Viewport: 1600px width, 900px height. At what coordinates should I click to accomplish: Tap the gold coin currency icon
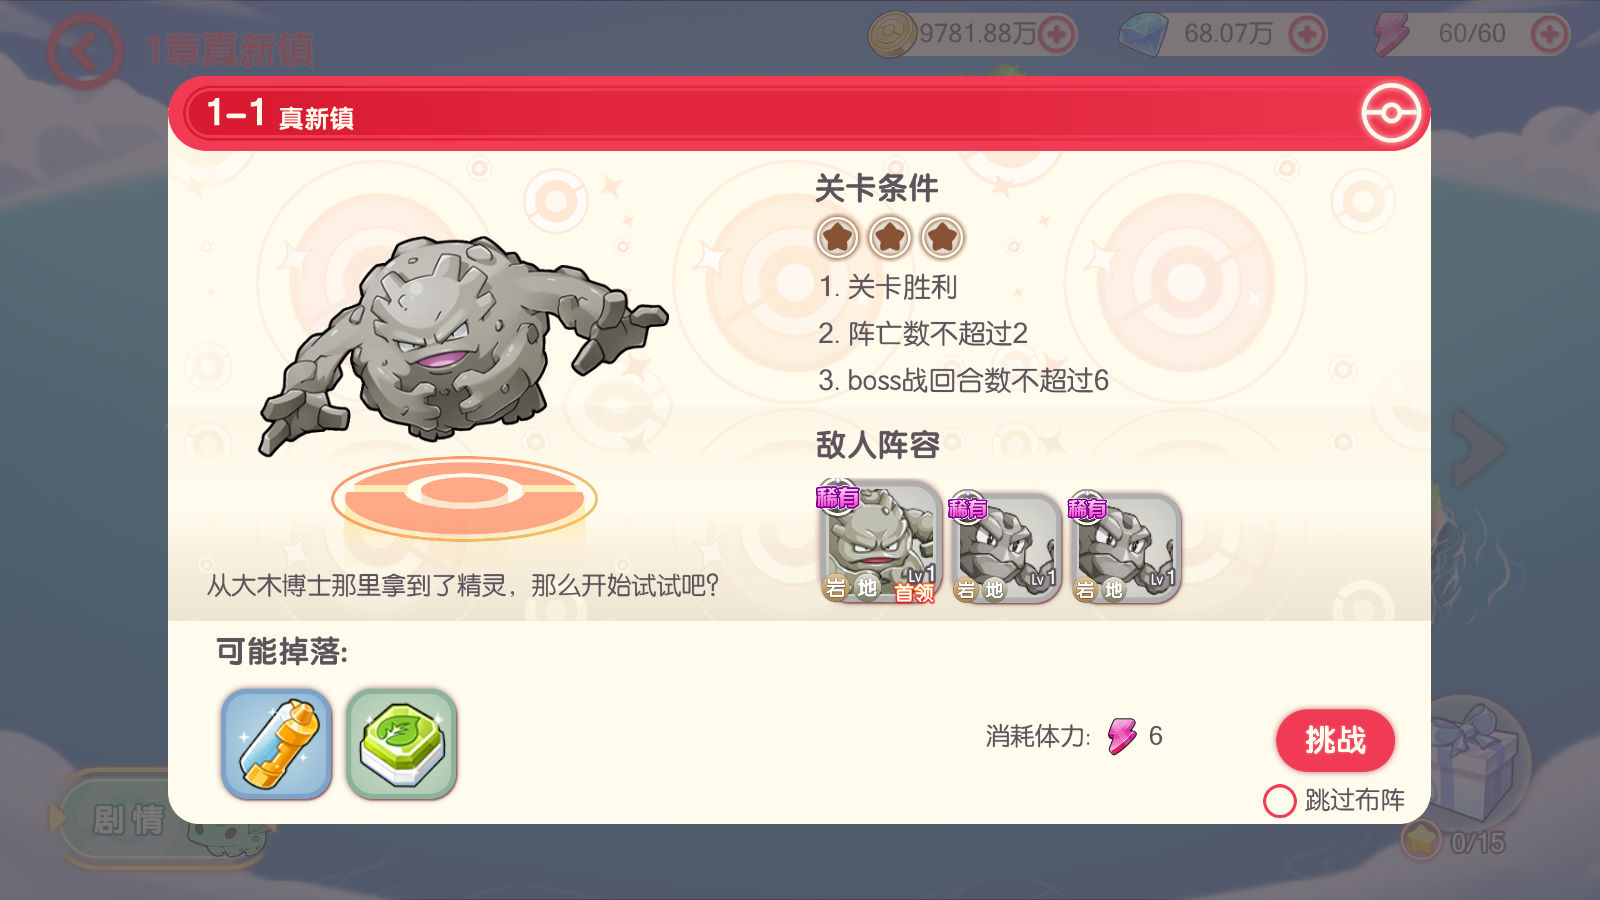[x=892, y=34]
